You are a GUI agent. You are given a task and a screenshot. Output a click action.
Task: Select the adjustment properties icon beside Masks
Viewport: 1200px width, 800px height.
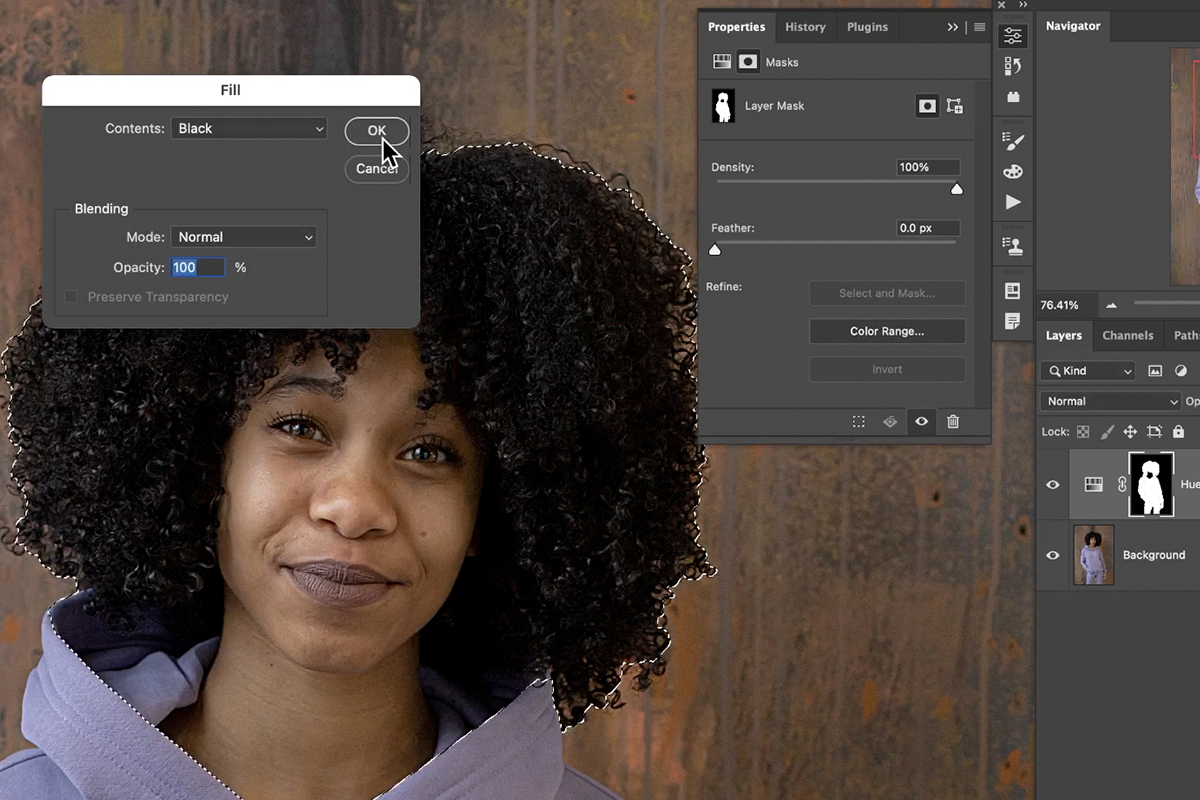(722, 62)
